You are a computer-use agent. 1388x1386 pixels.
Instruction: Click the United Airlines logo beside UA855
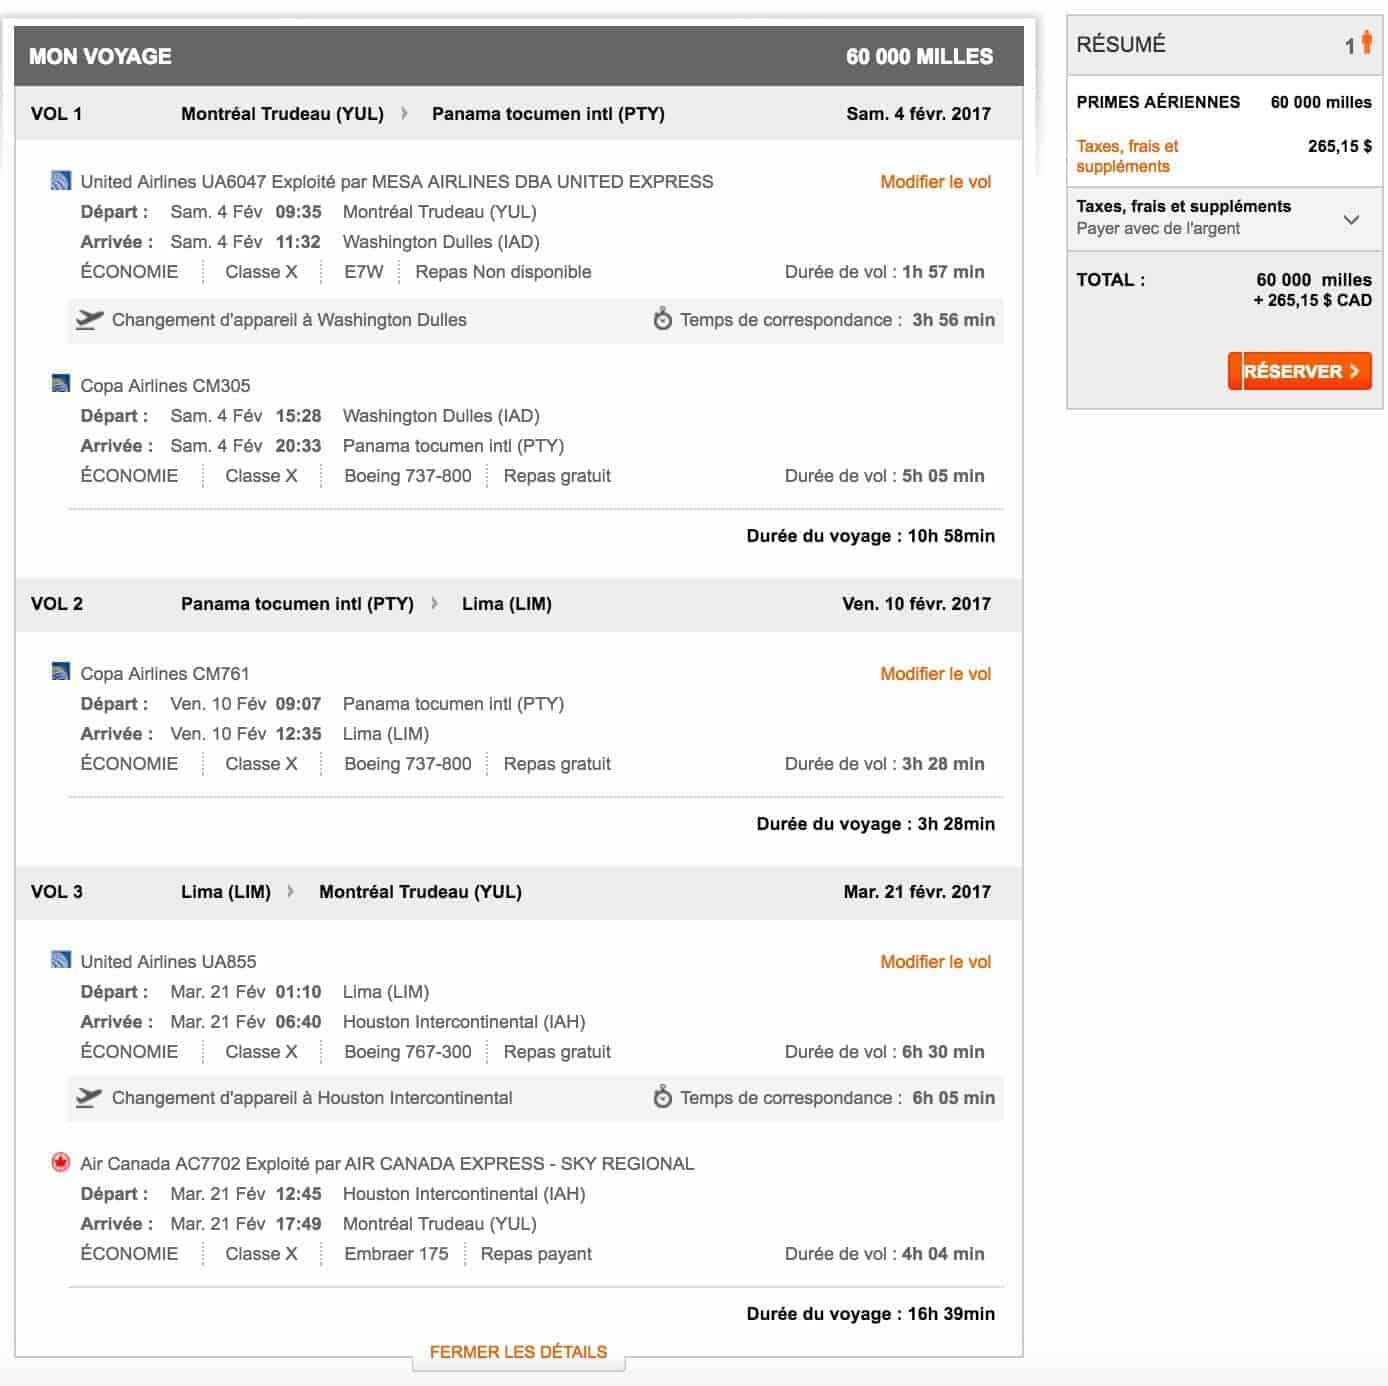tap(61, 960)
